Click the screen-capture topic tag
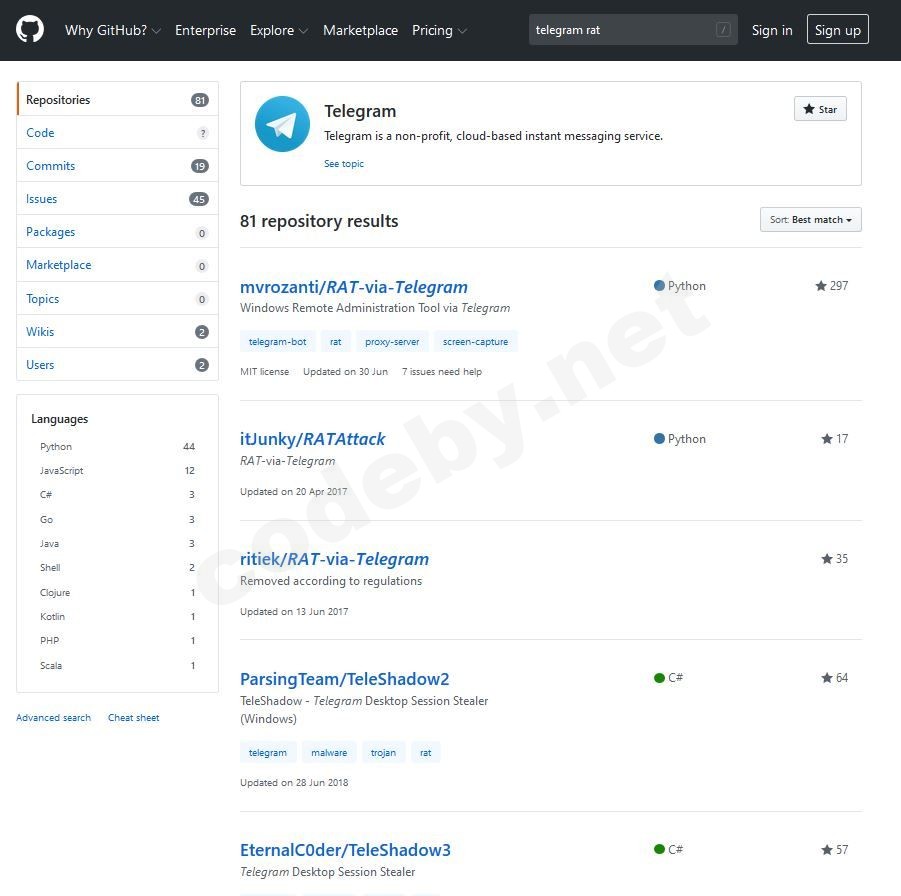This screenshot has height=896, width=901. click(x=475, y=341)
